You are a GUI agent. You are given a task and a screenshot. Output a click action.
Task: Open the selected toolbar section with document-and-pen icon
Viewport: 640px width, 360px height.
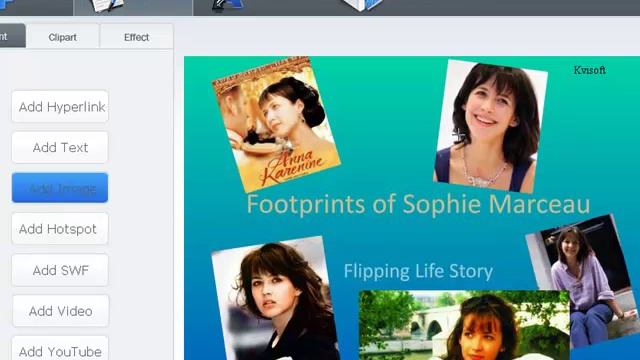click(133, 7)
